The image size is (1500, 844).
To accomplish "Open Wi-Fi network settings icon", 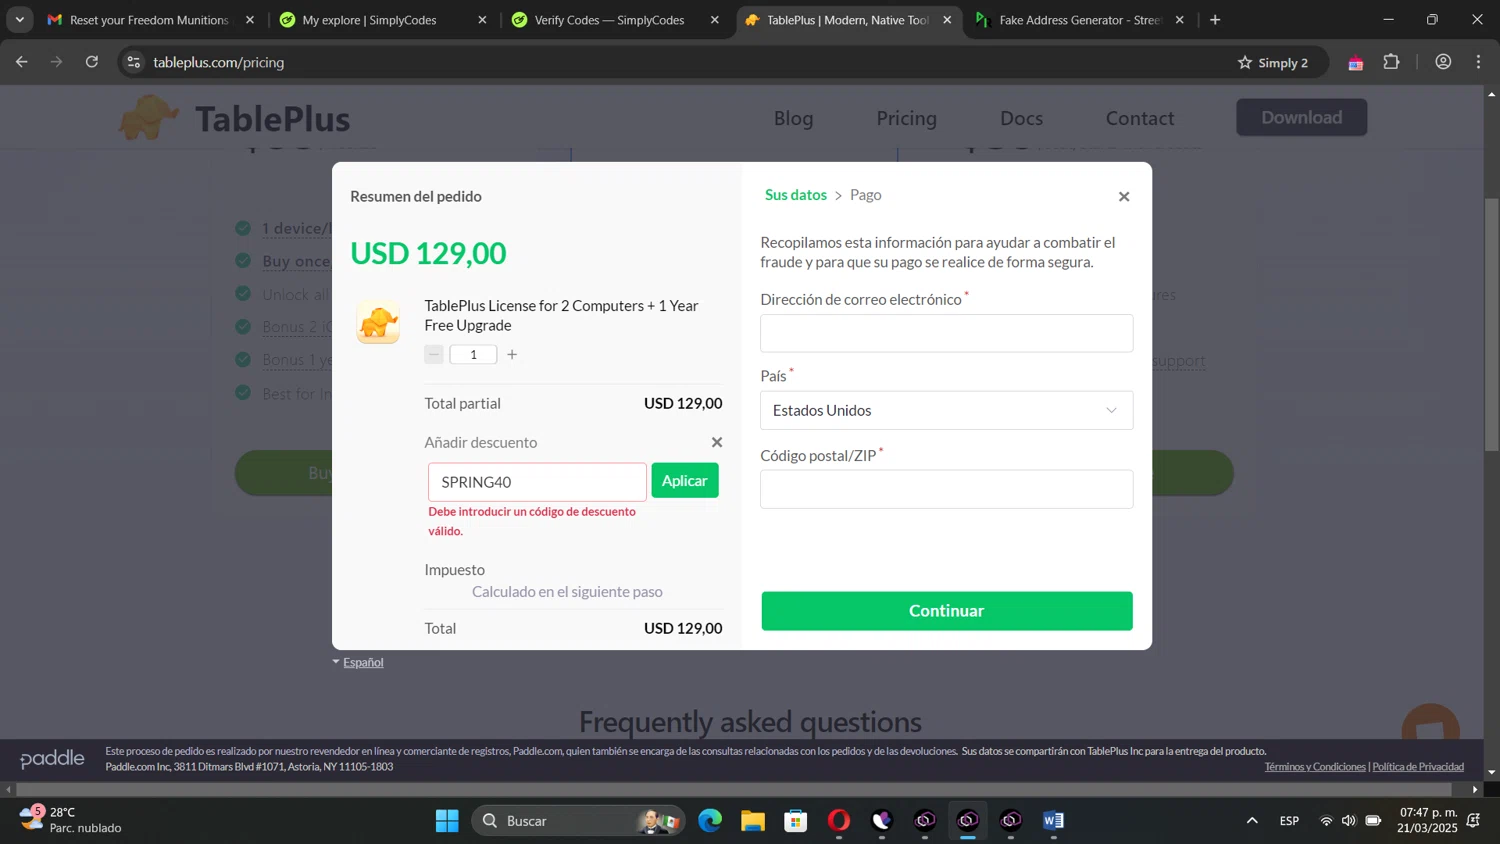I will (1326, 821).
